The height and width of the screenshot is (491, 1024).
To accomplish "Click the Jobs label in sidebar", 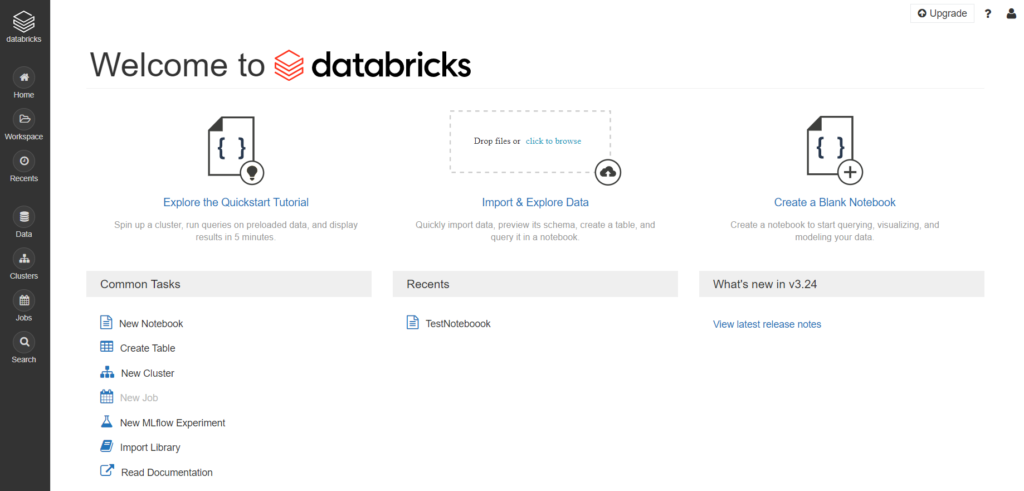I will click(24, 318).
